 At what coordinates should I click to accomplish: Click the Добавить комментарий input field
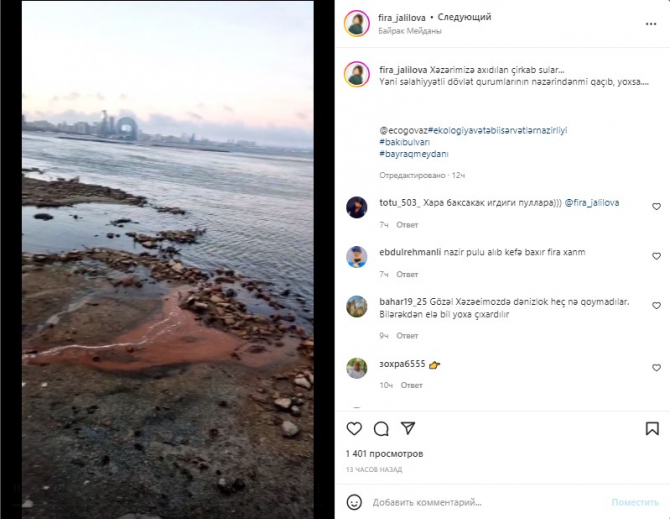(x=427, y=502)
